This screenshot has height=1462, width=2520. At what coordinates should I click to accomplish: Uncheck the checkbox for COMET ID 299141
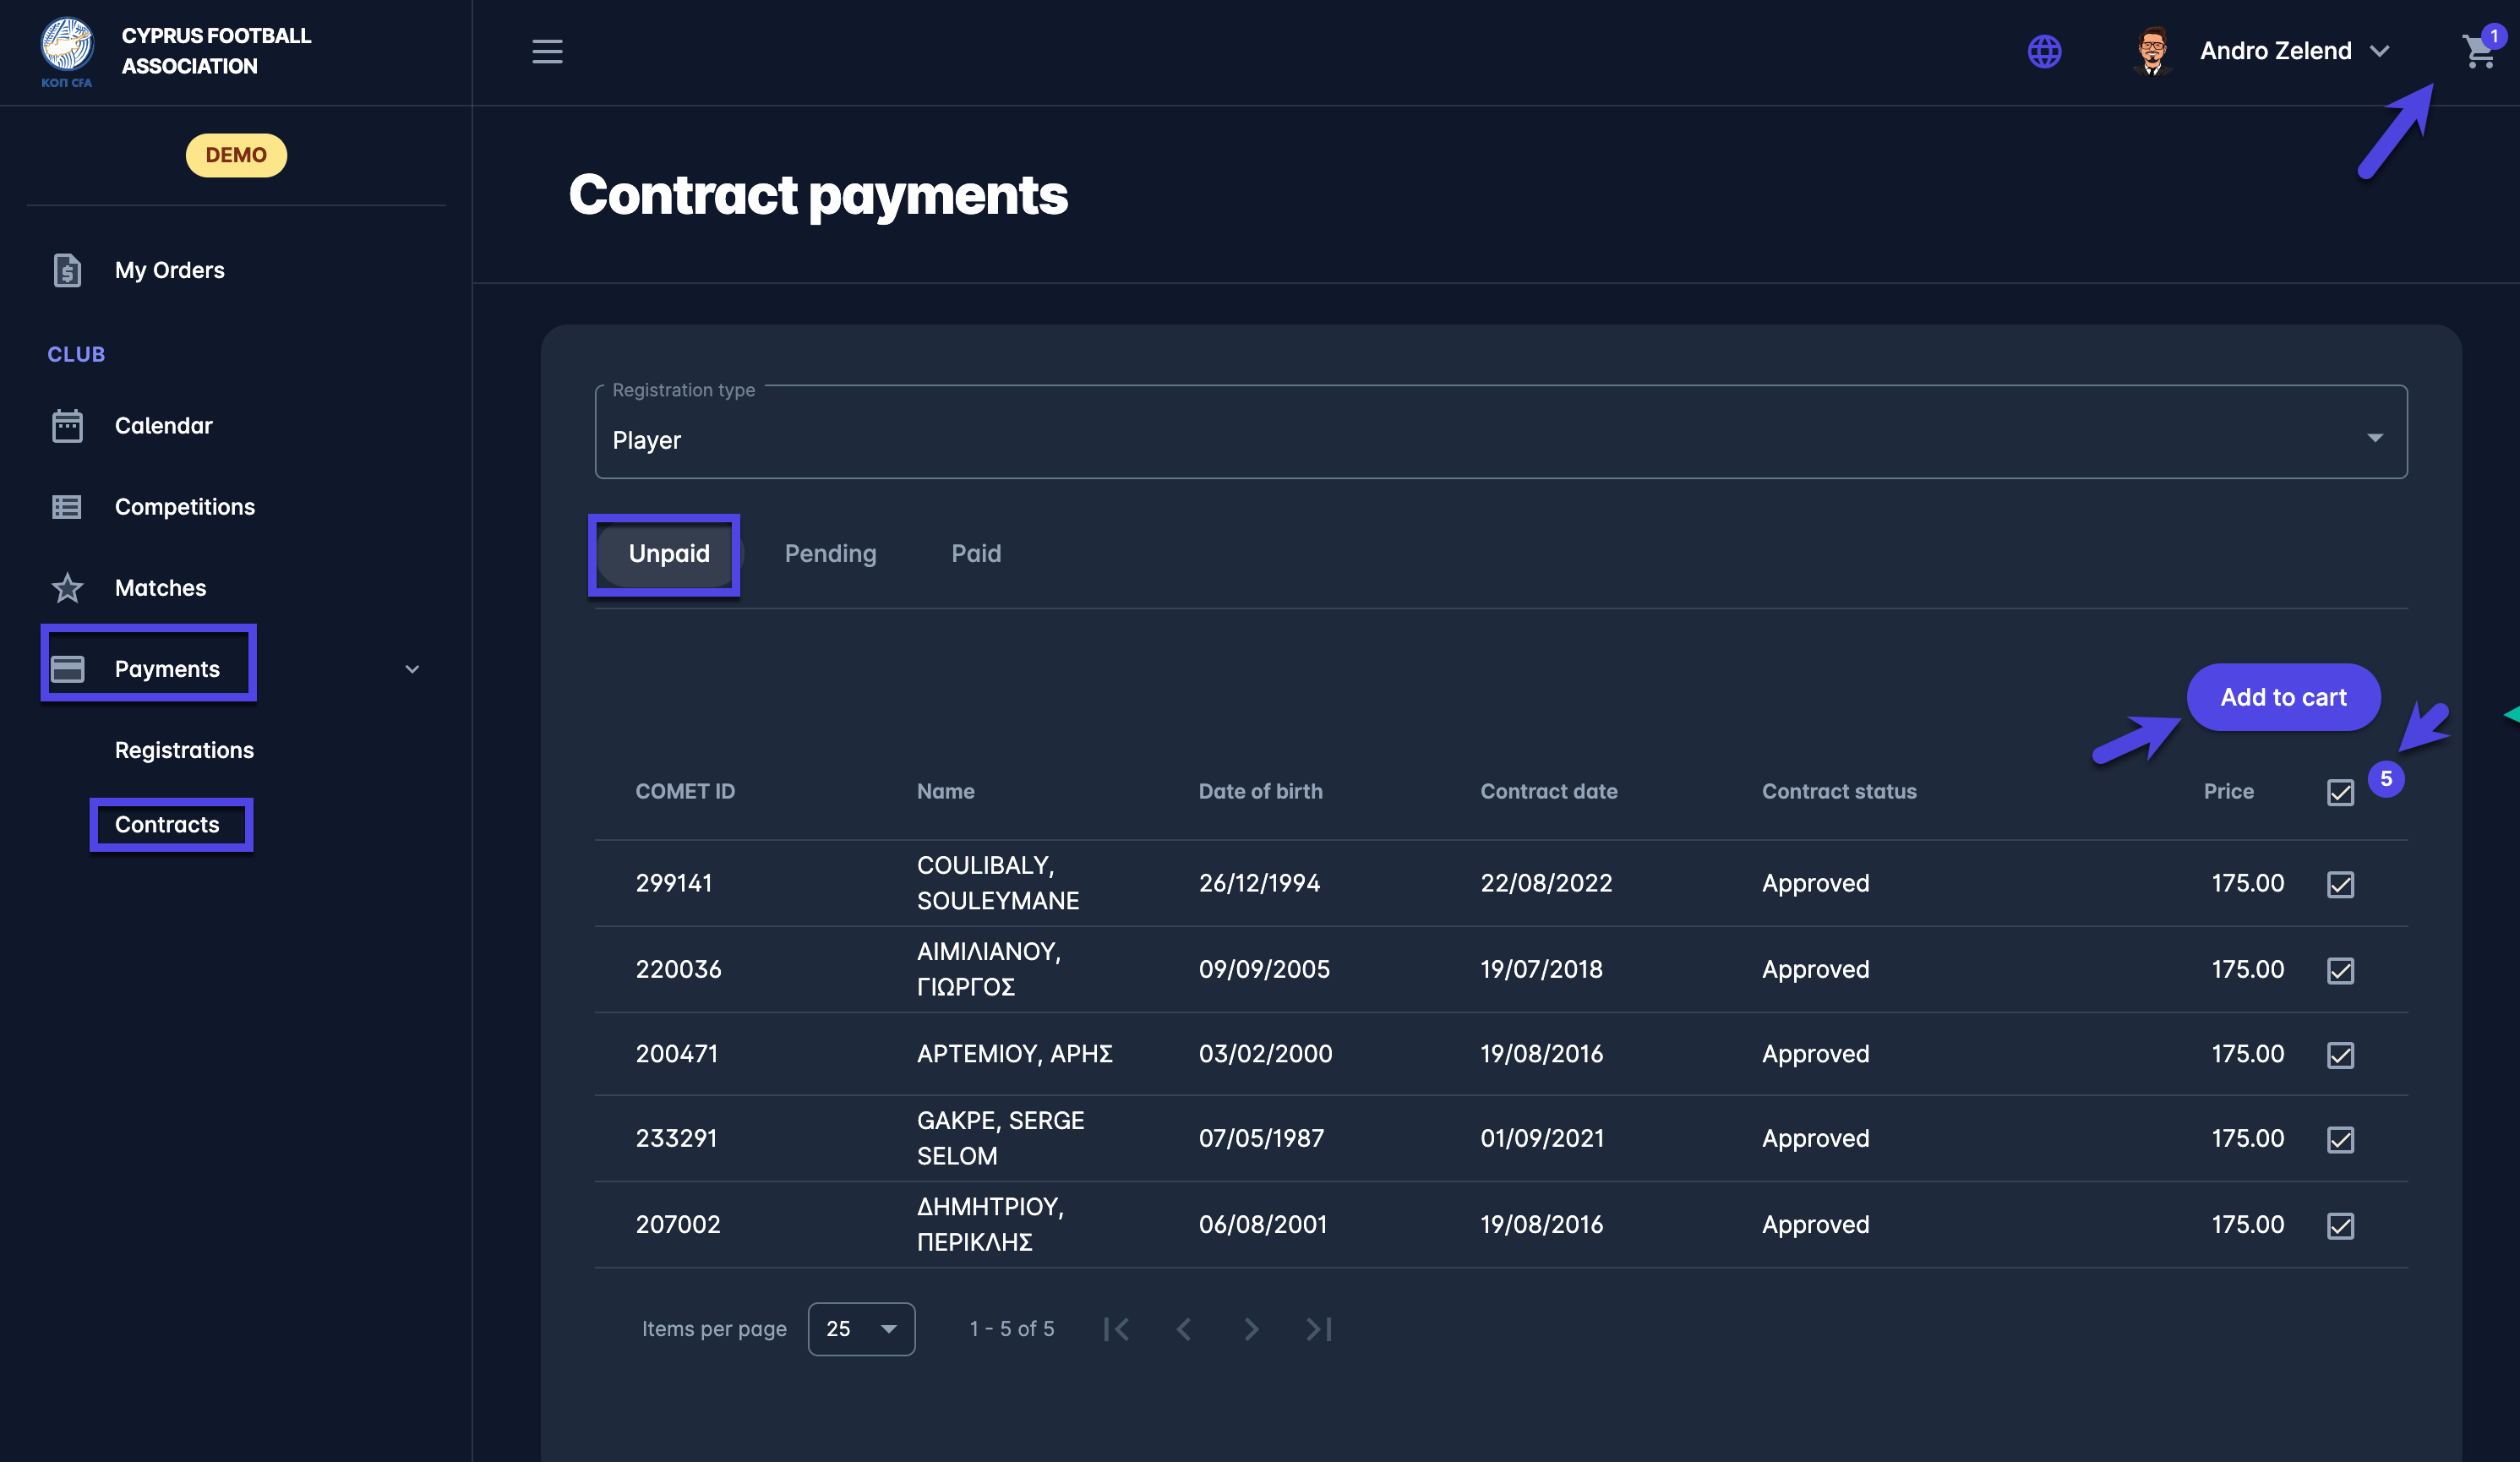click(x=2340, y=884)
